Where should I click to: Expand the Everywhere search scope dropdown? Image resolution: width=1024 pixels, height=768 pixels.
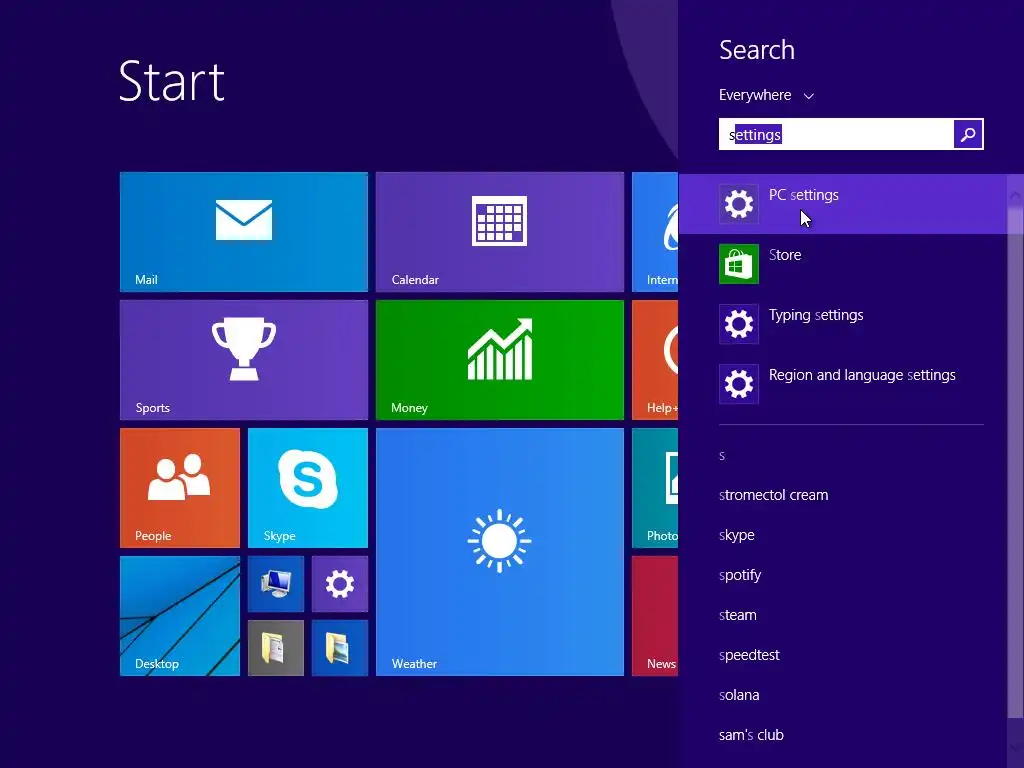pyautogui.click(x=766, y=95)
